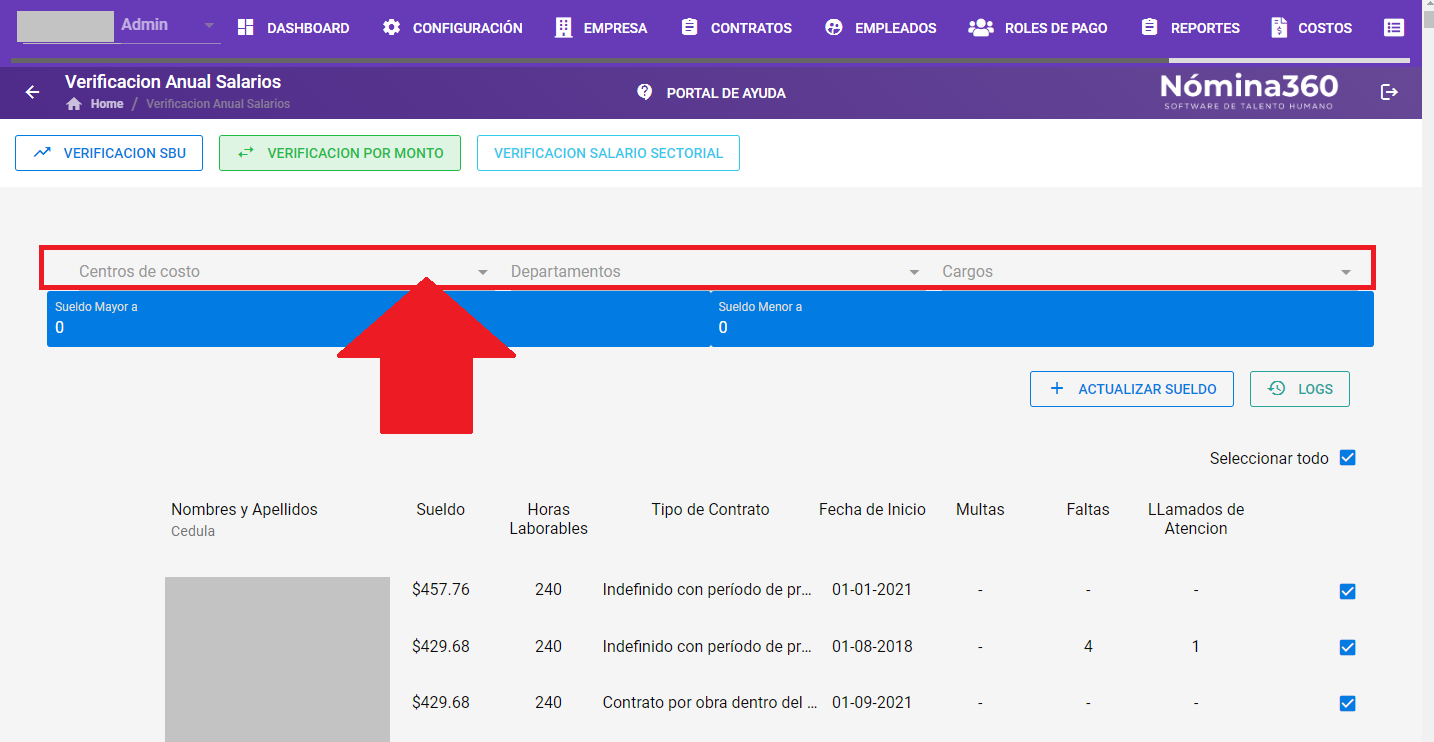Expand the Admin user dropdown
The width and height of the screenshot is (1434, 742).
click(209, 25)
